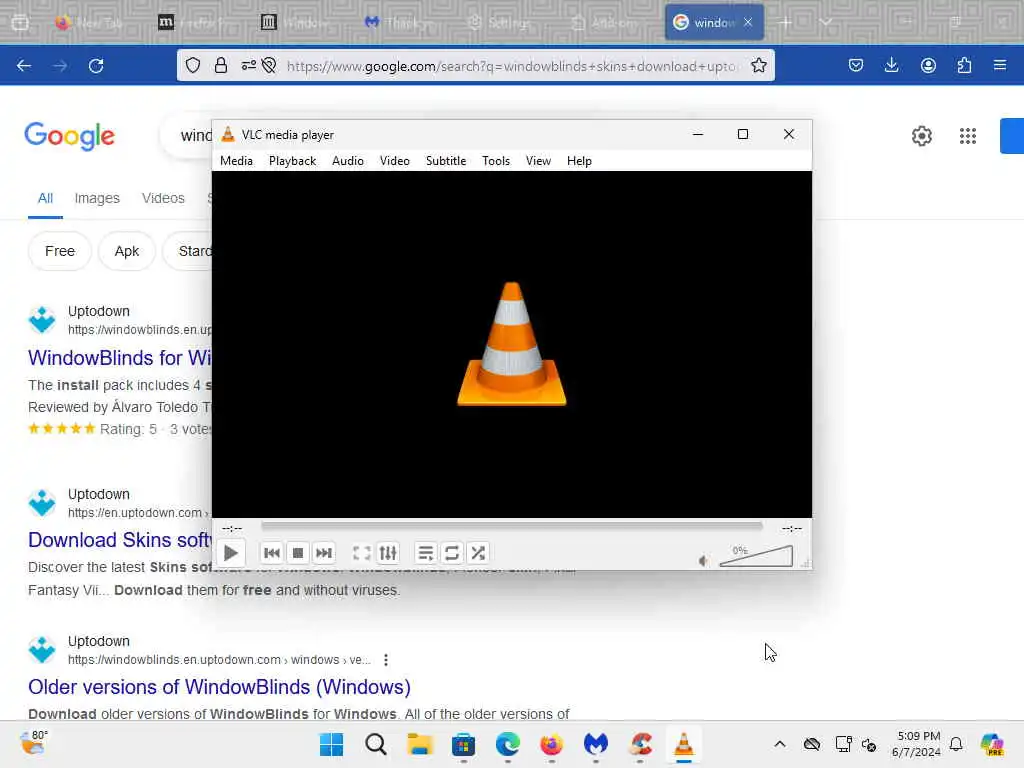Open Microsoft Edge from taskbar
1024x768 pixels.
pyautogui.click(x=507, y=744)
